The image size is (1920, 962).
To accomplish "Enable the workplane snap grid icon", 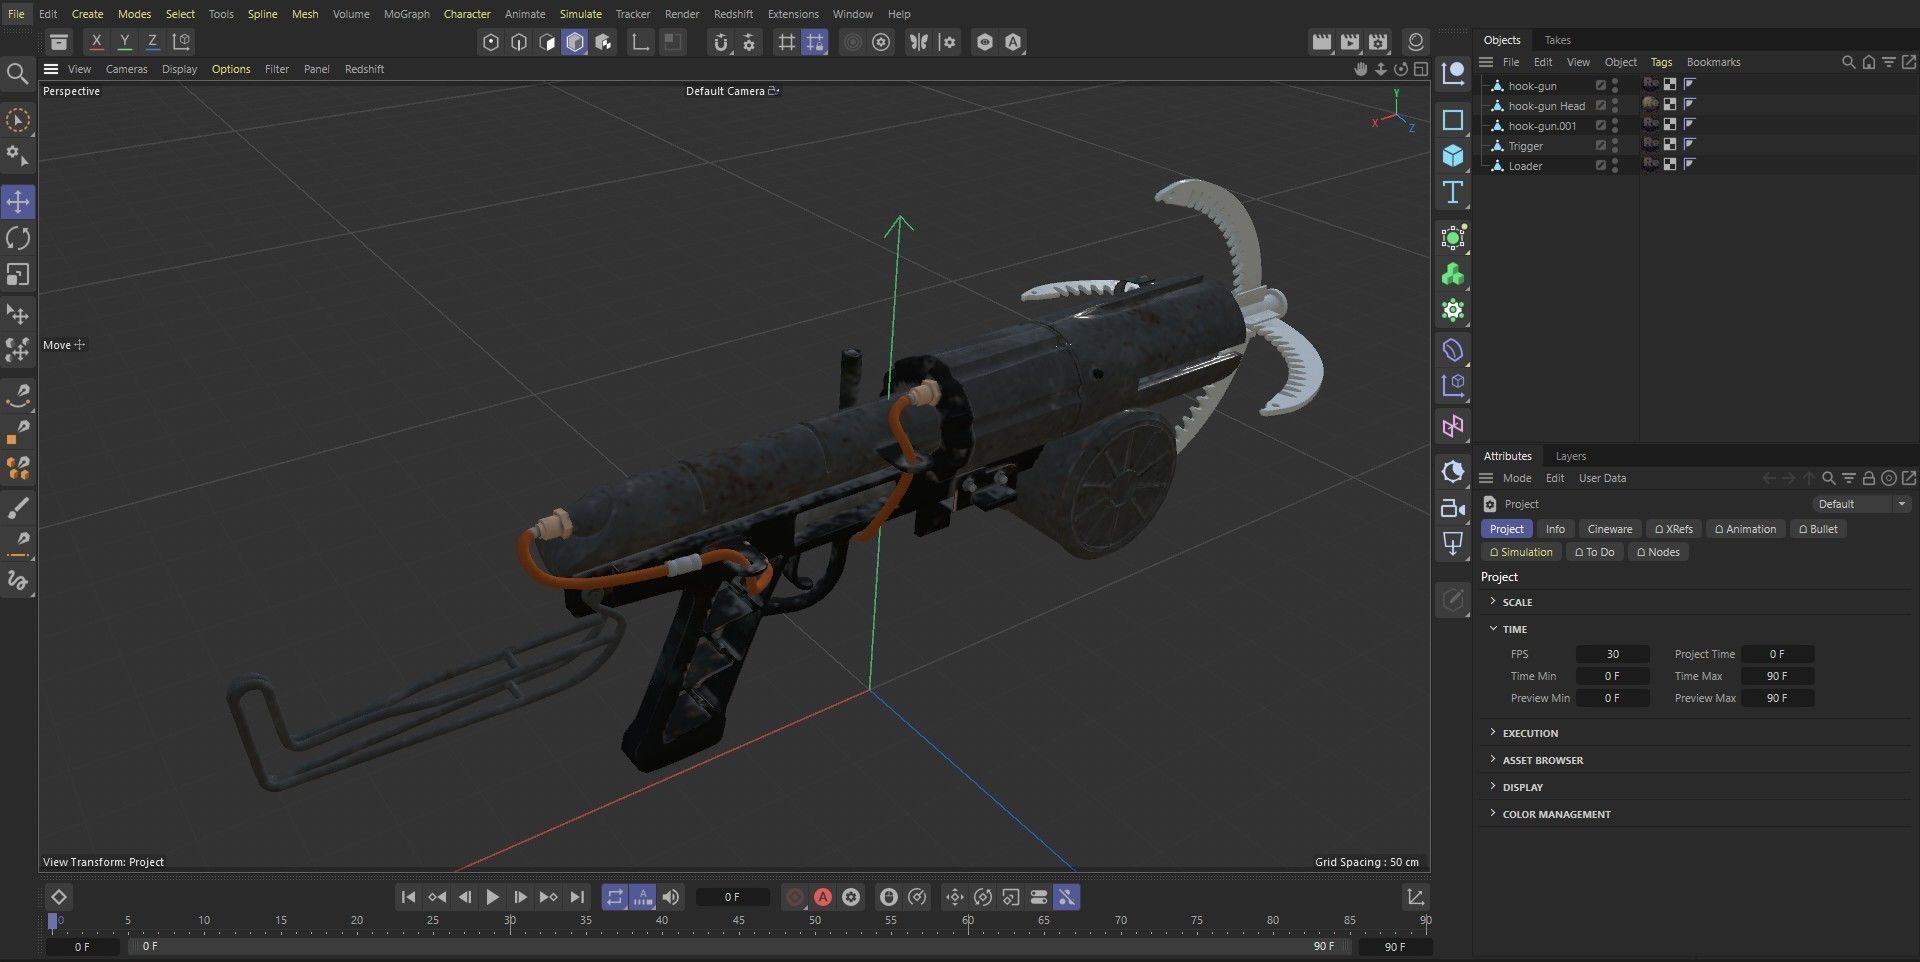I will 815,42.
